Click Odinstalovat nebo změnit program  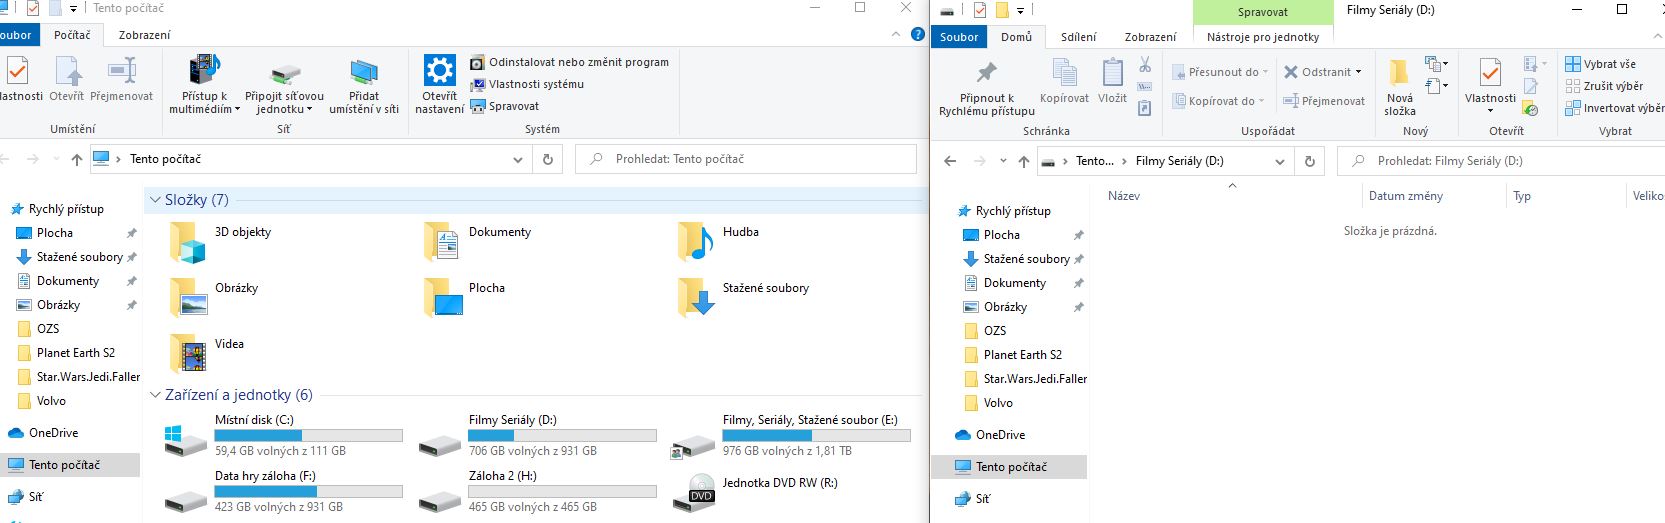click(x=578, y=62)
